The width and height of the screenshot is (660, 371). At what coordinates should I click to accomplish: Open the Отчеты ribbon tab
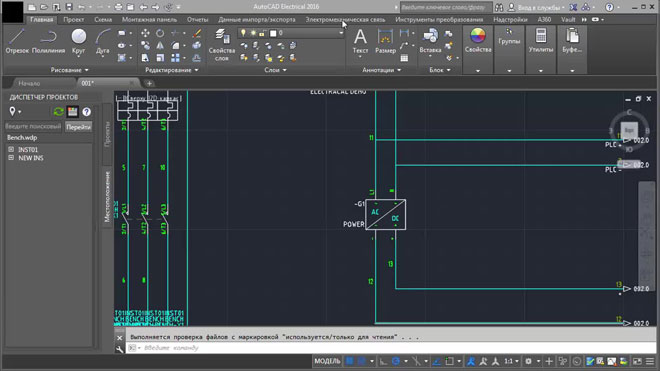[x=197, y=19]
